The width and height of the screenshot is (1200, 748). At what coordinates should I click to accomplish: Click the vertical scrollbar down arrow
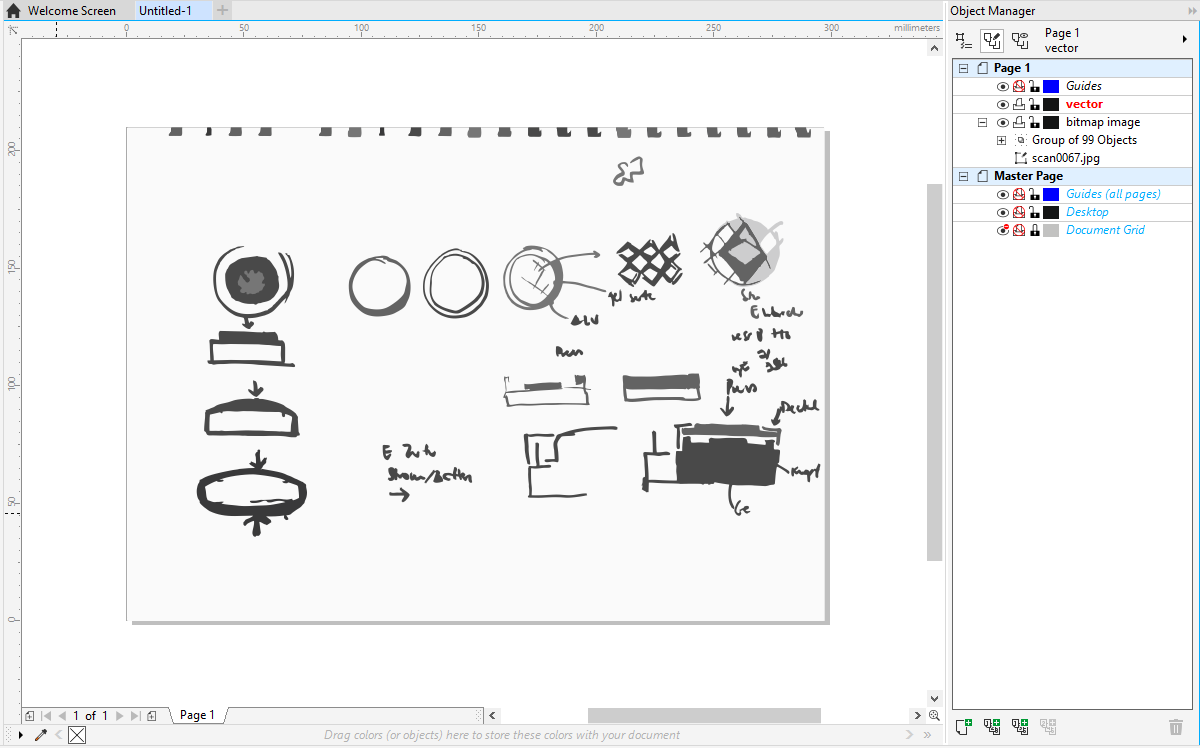coord(934,698)
